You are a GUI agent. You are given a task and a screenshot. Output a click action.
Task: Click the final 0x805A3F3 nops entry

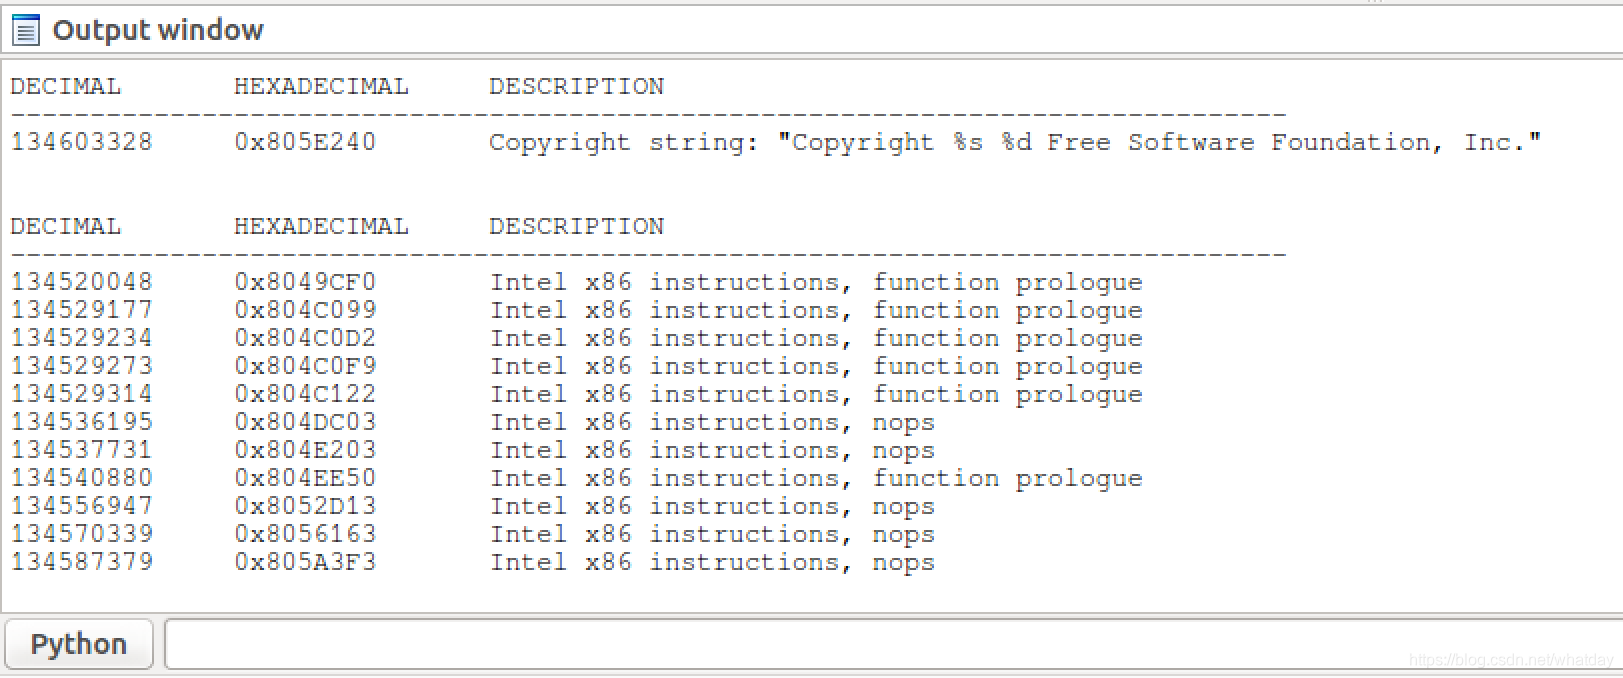306,562
